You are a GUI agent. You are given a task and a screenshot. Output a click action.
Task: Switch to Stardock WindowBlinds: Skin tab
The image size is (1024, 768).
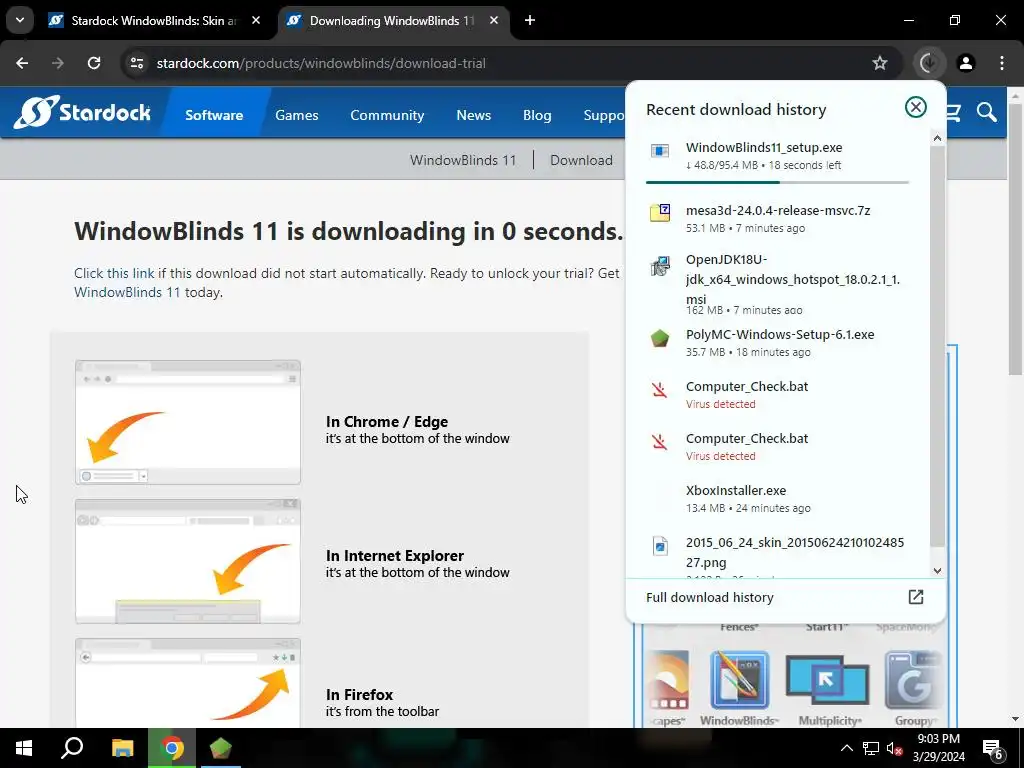[x=155, y=20]
